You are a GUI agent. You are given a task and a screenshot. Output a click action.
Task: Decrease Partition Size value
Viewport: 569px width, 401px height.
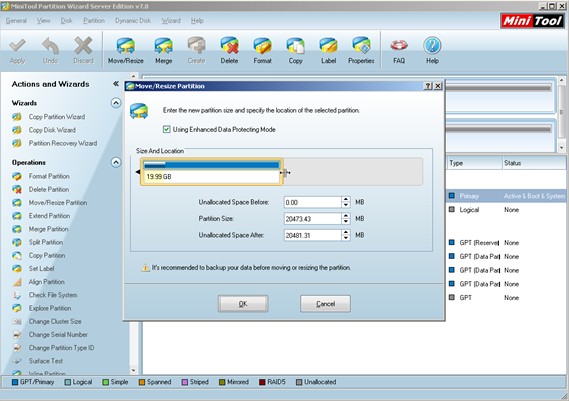click(x=346, y=221)
